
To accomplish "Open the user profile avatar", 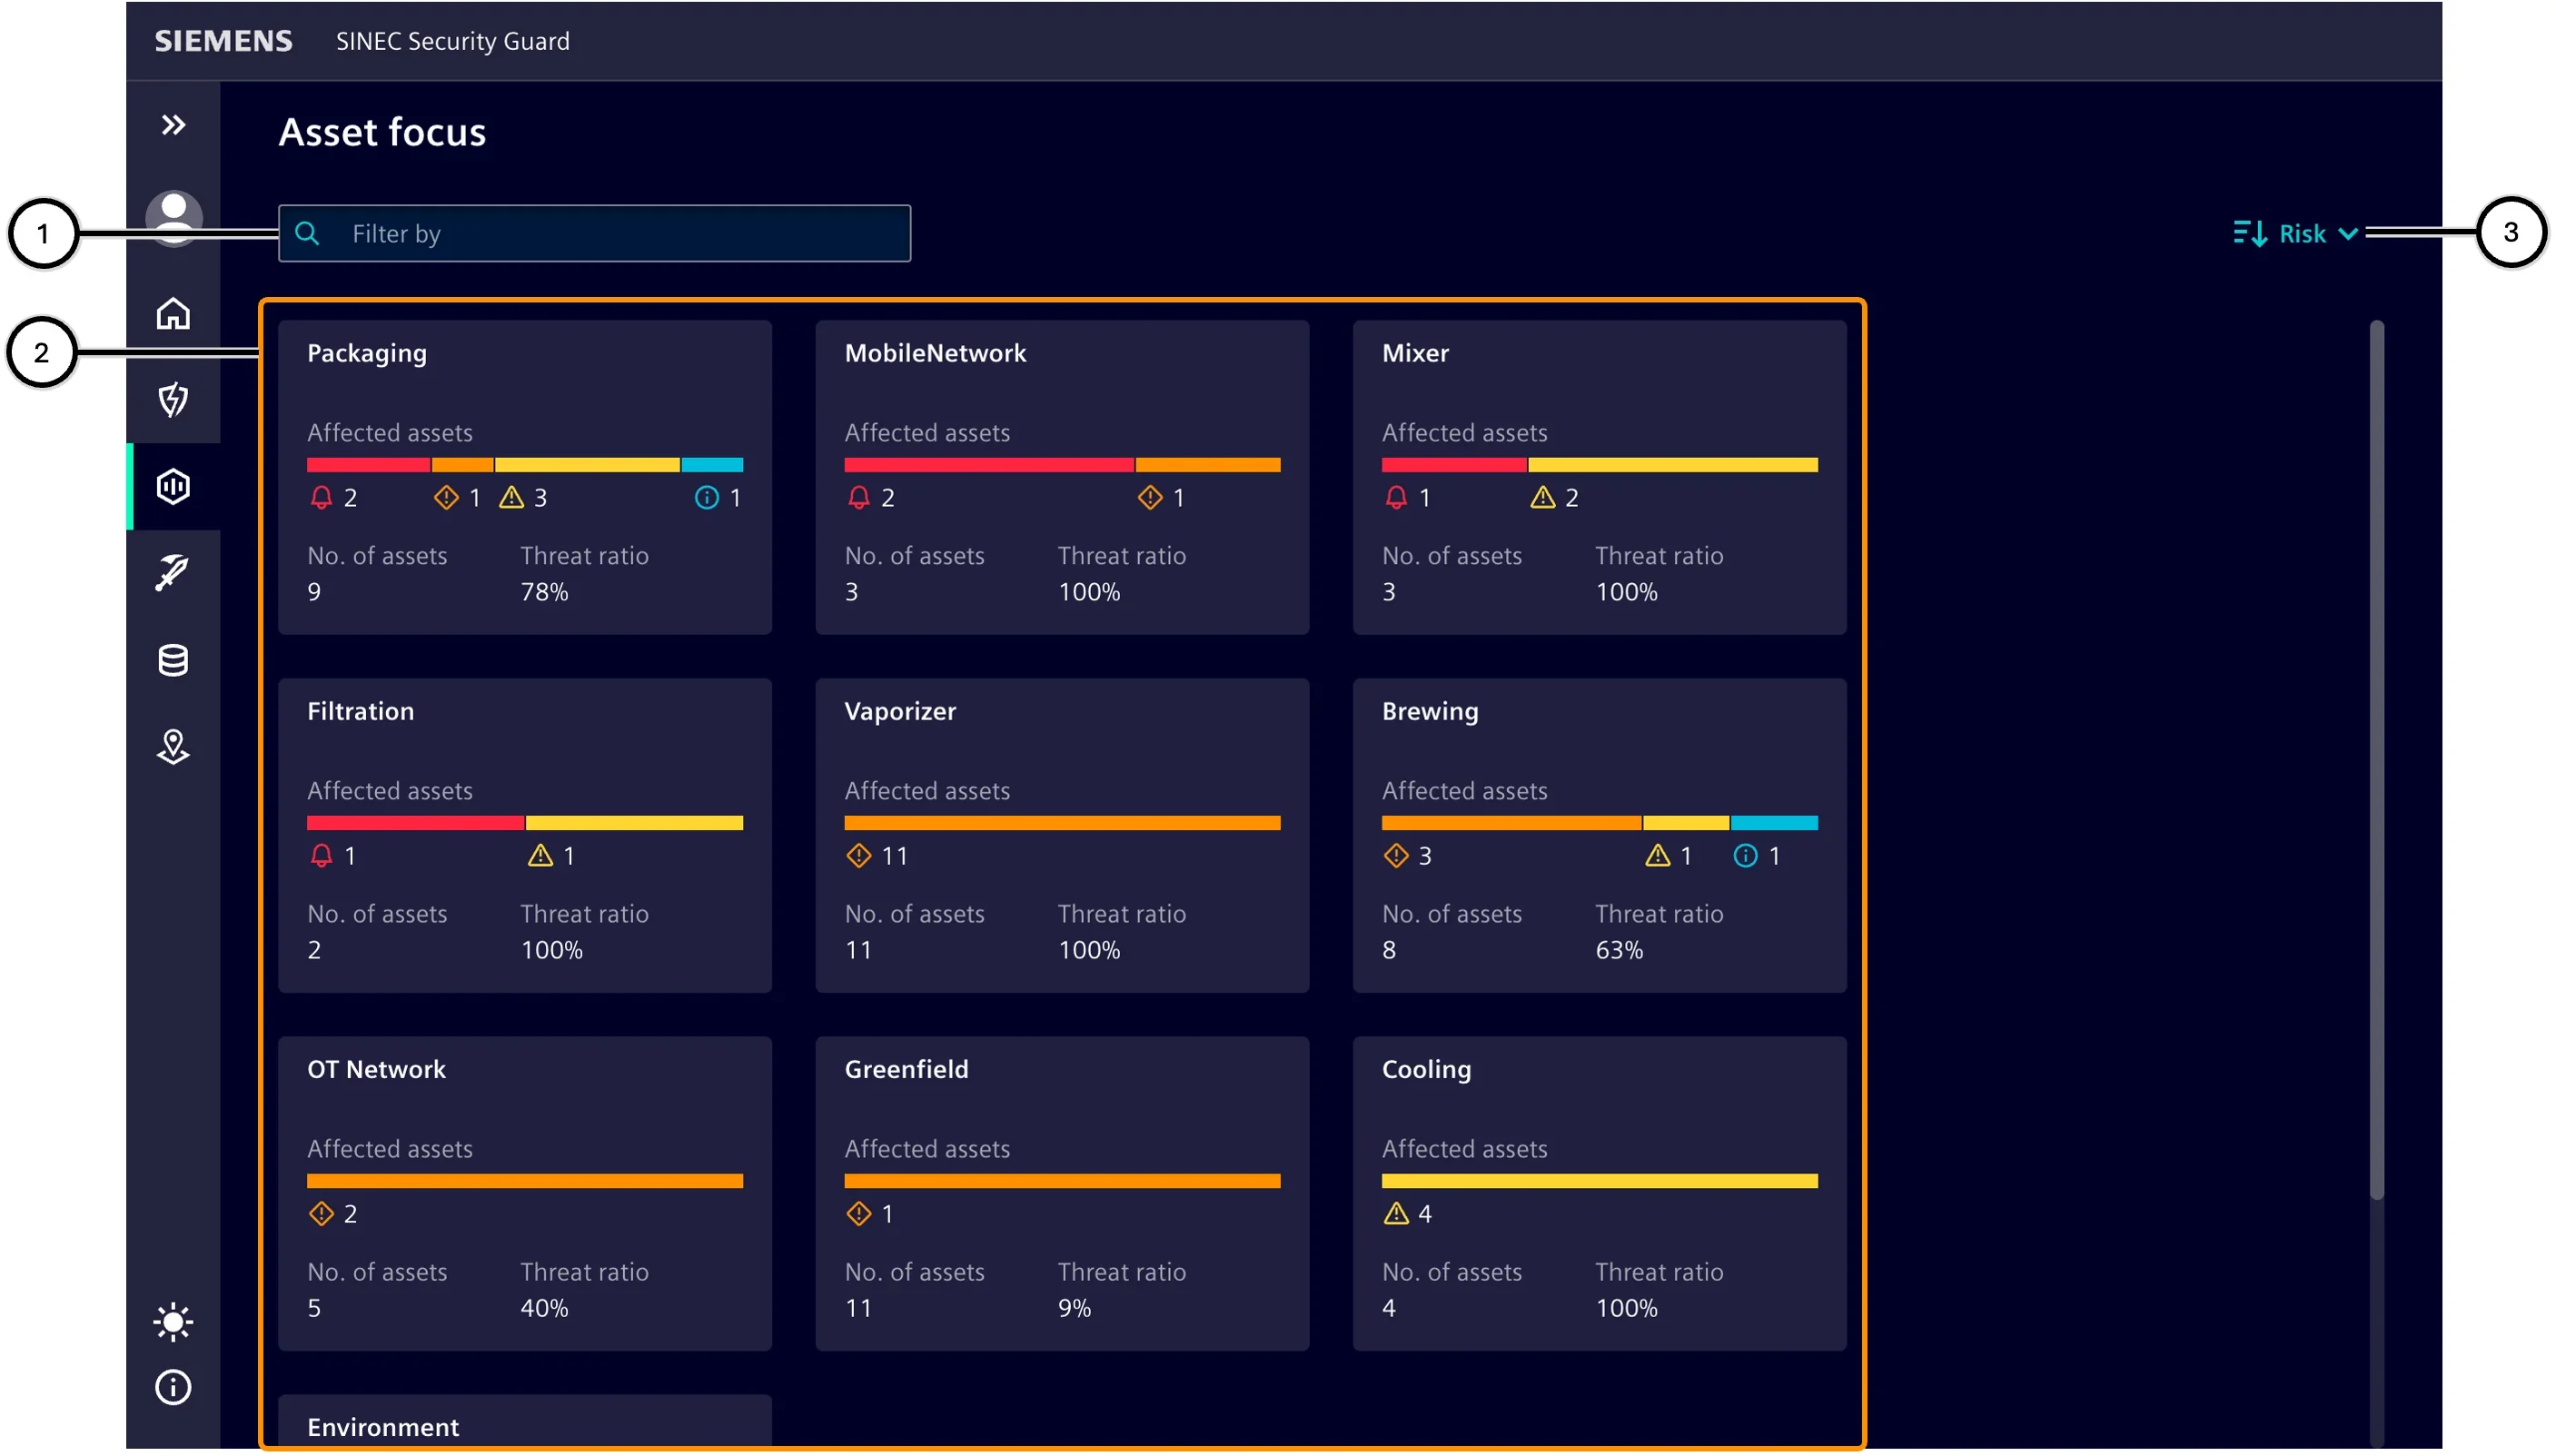I will [x=174, y=219].
